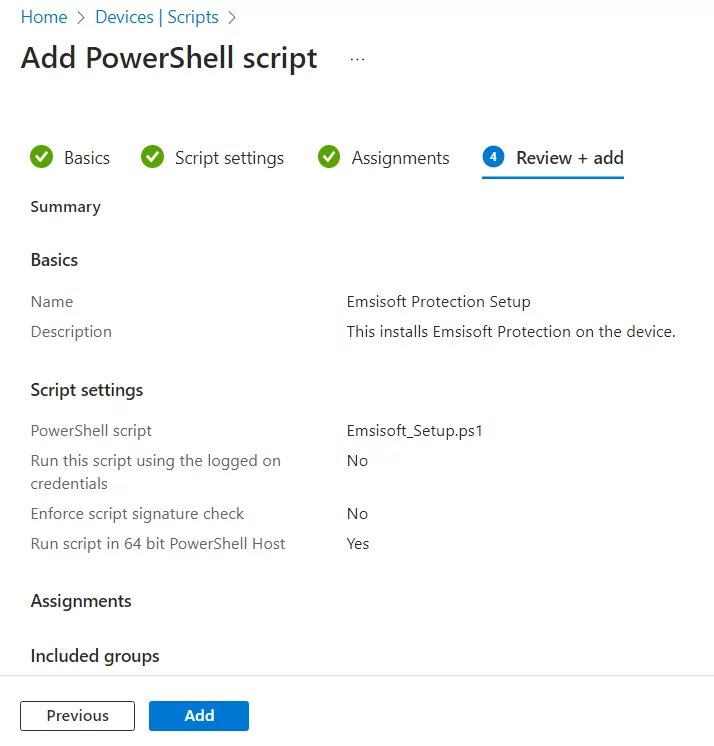Click the blue Add button
Viewport: 714px width, 746px height.
[199, 715]
